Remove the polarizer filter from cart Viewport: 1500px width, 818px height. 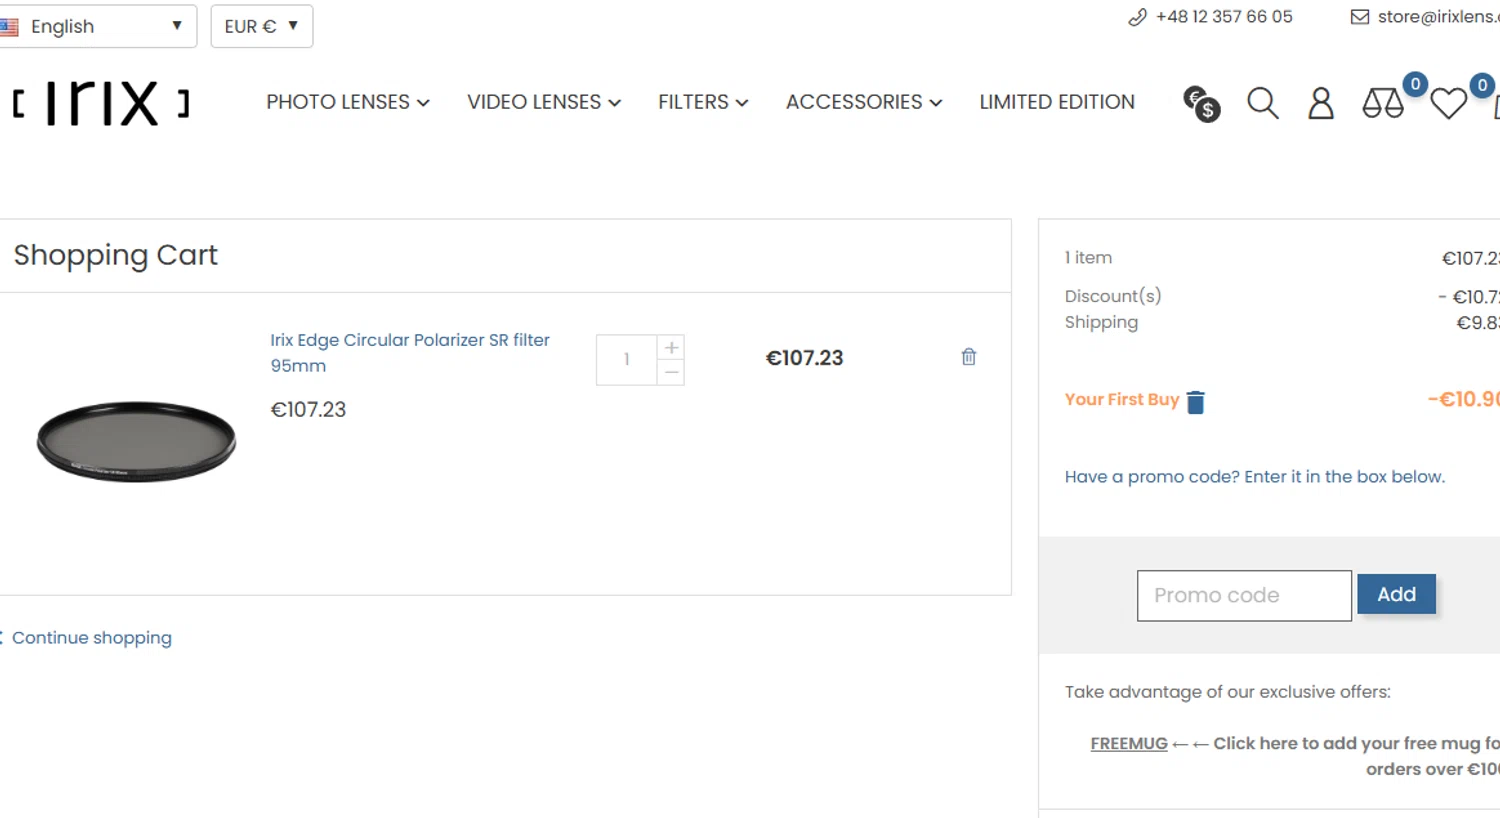(x=968, y=357)
